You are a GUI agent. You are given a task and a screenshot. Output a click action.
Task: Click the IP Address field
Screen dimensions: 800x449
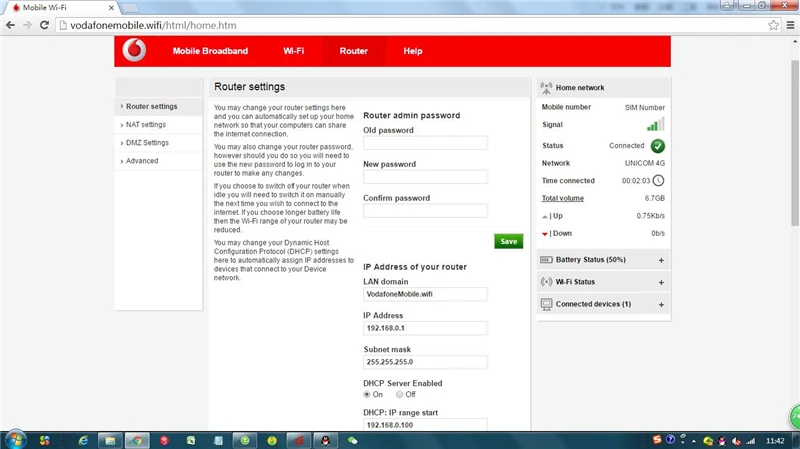pyautogui.click(x=425, y=328)
